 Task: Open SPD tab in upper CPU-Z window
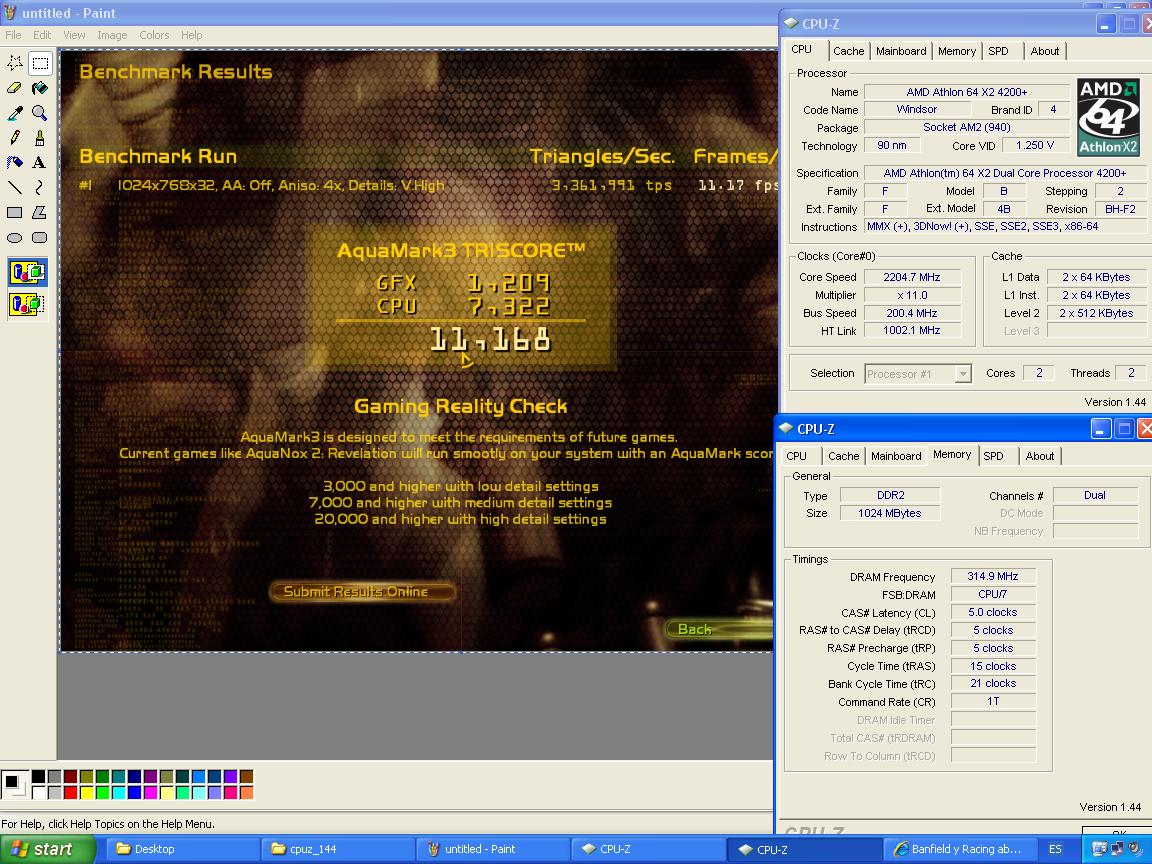click(x=998, y=51)
